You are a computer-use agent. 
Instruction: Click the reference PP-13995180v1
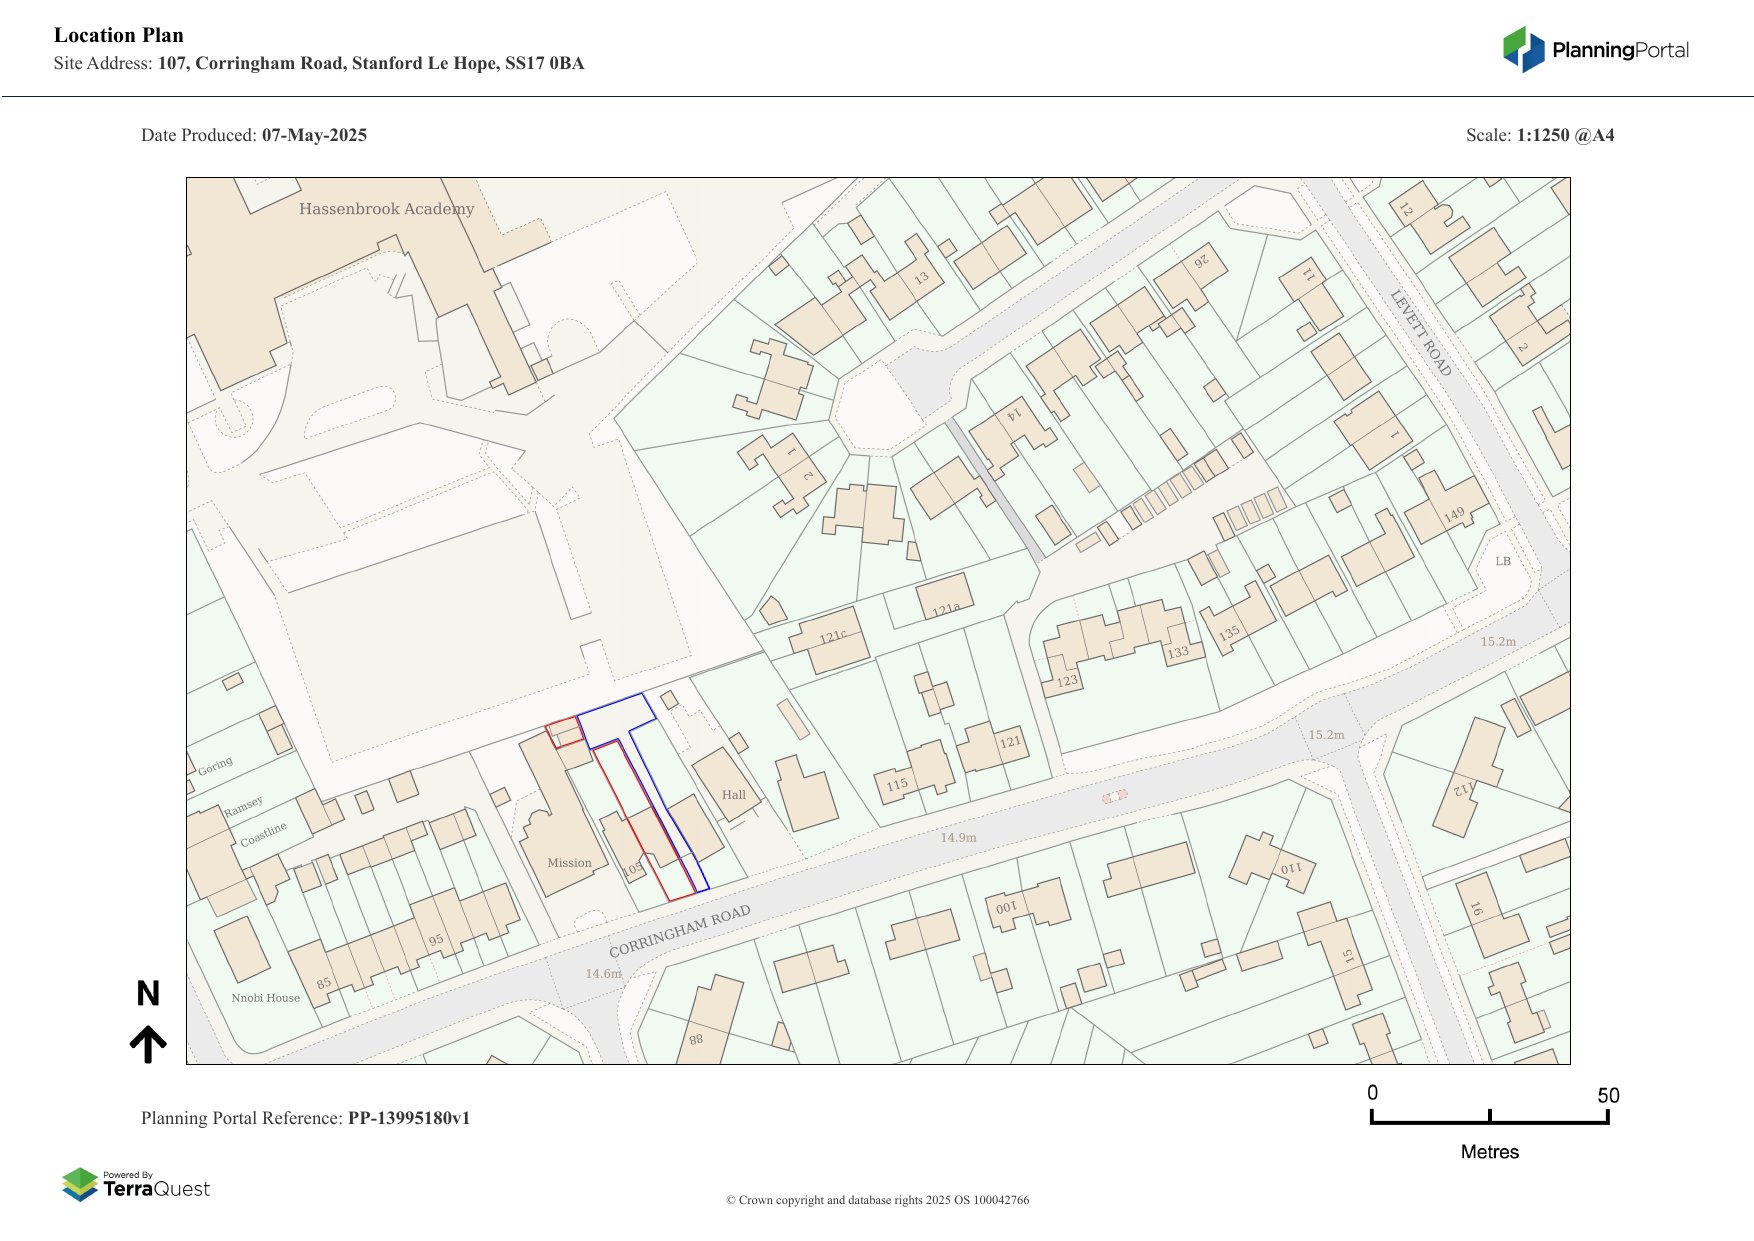[x=408, y=1118]
